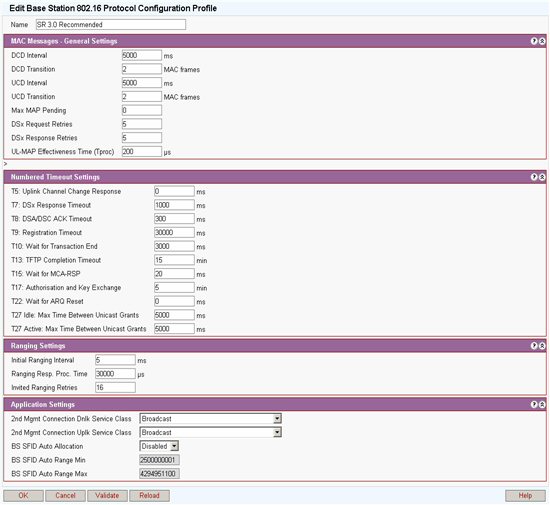This screenshot has height=505, width=550.
Task: Open help icon for Numbered Timeout Settings
Action: (534, 177)
